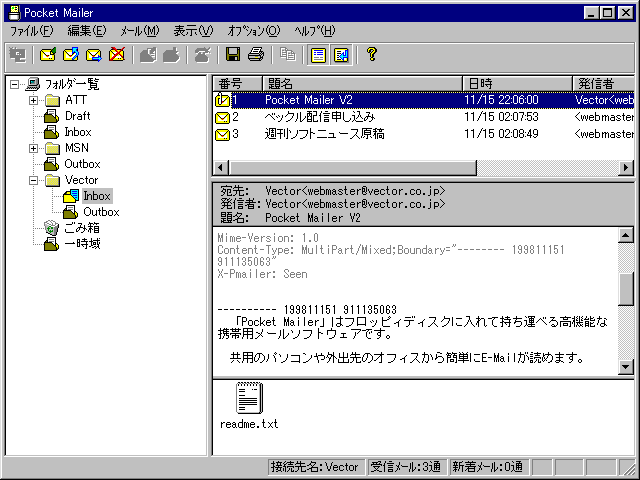640x480 pixels.
Task: Click the floppy disk save icon
Action: (x=233, y=55)
